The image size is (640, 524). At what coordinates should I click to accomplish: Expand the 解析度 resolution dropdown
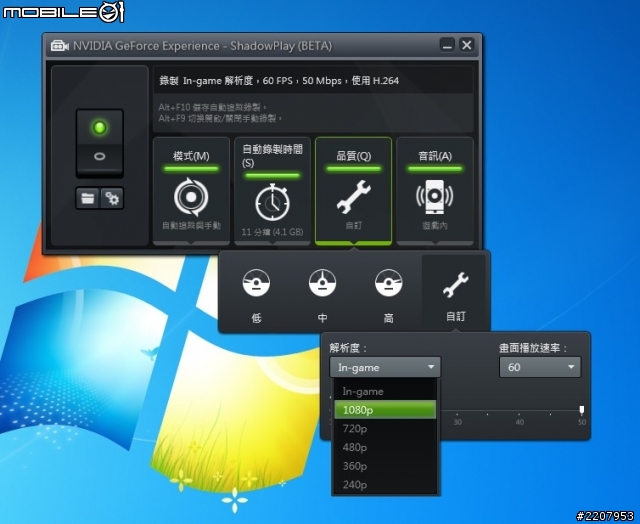[x=385, y=367]
